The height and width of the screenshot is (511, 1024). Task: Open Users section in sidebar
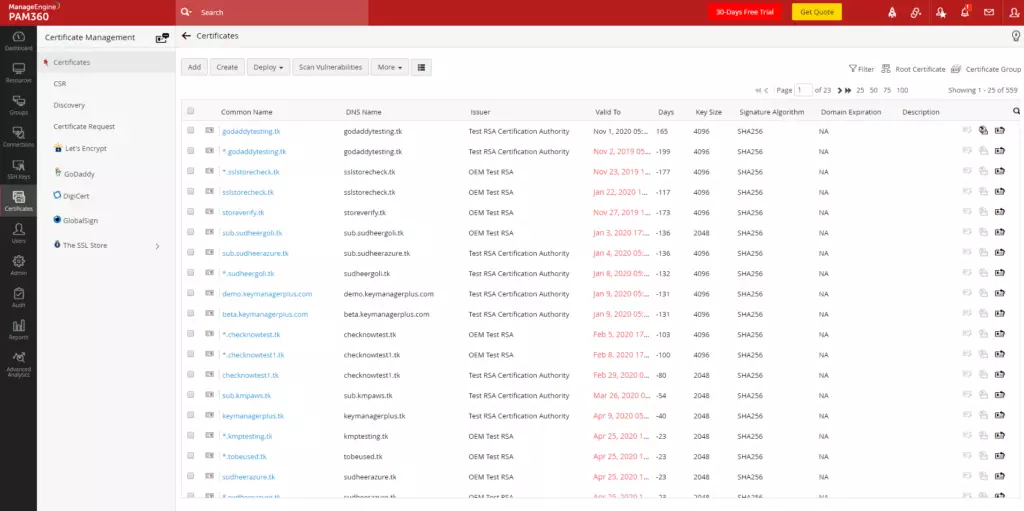coord(18,233)
